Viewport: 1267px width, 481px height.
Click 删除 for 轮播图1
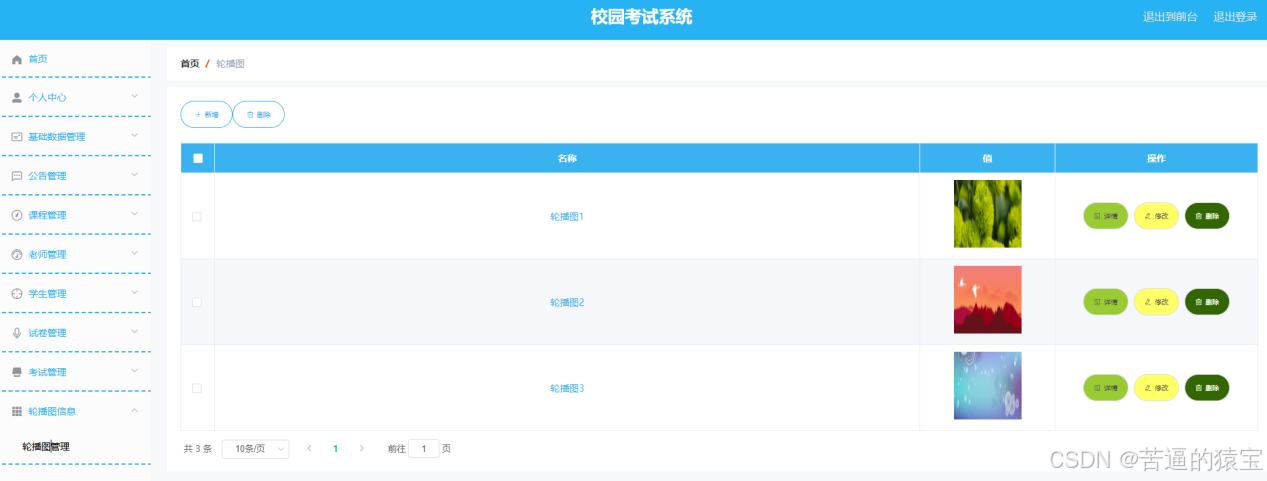coord(1207,216)
